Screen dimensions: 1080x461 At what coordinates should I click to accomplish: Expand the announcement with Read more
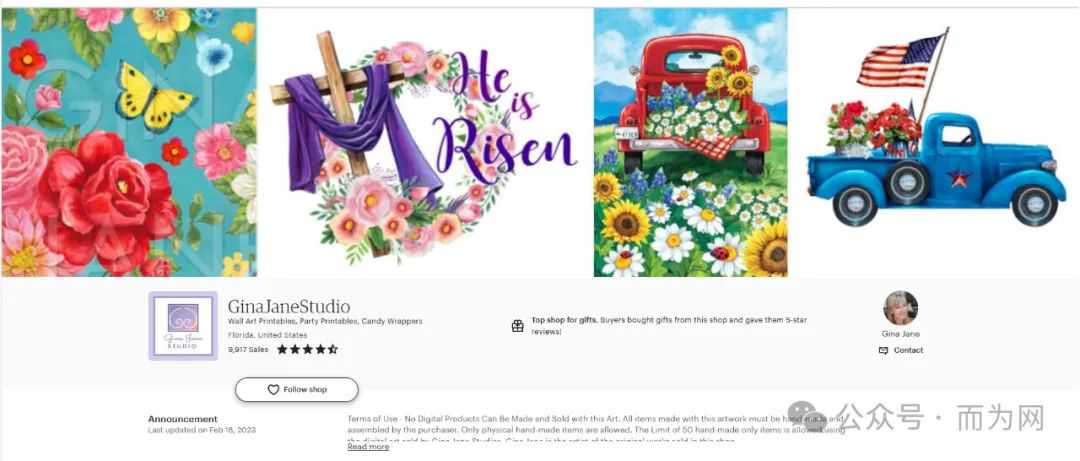[x=368, y=447]
